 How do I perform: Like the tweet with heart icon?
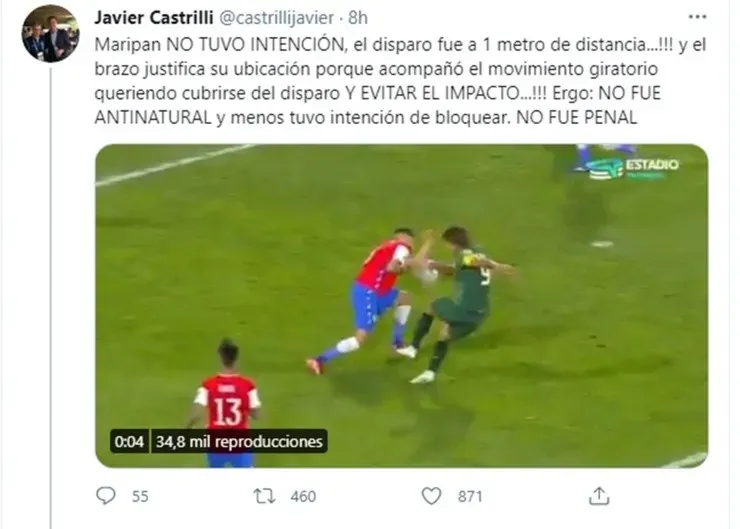coord(431,496)
